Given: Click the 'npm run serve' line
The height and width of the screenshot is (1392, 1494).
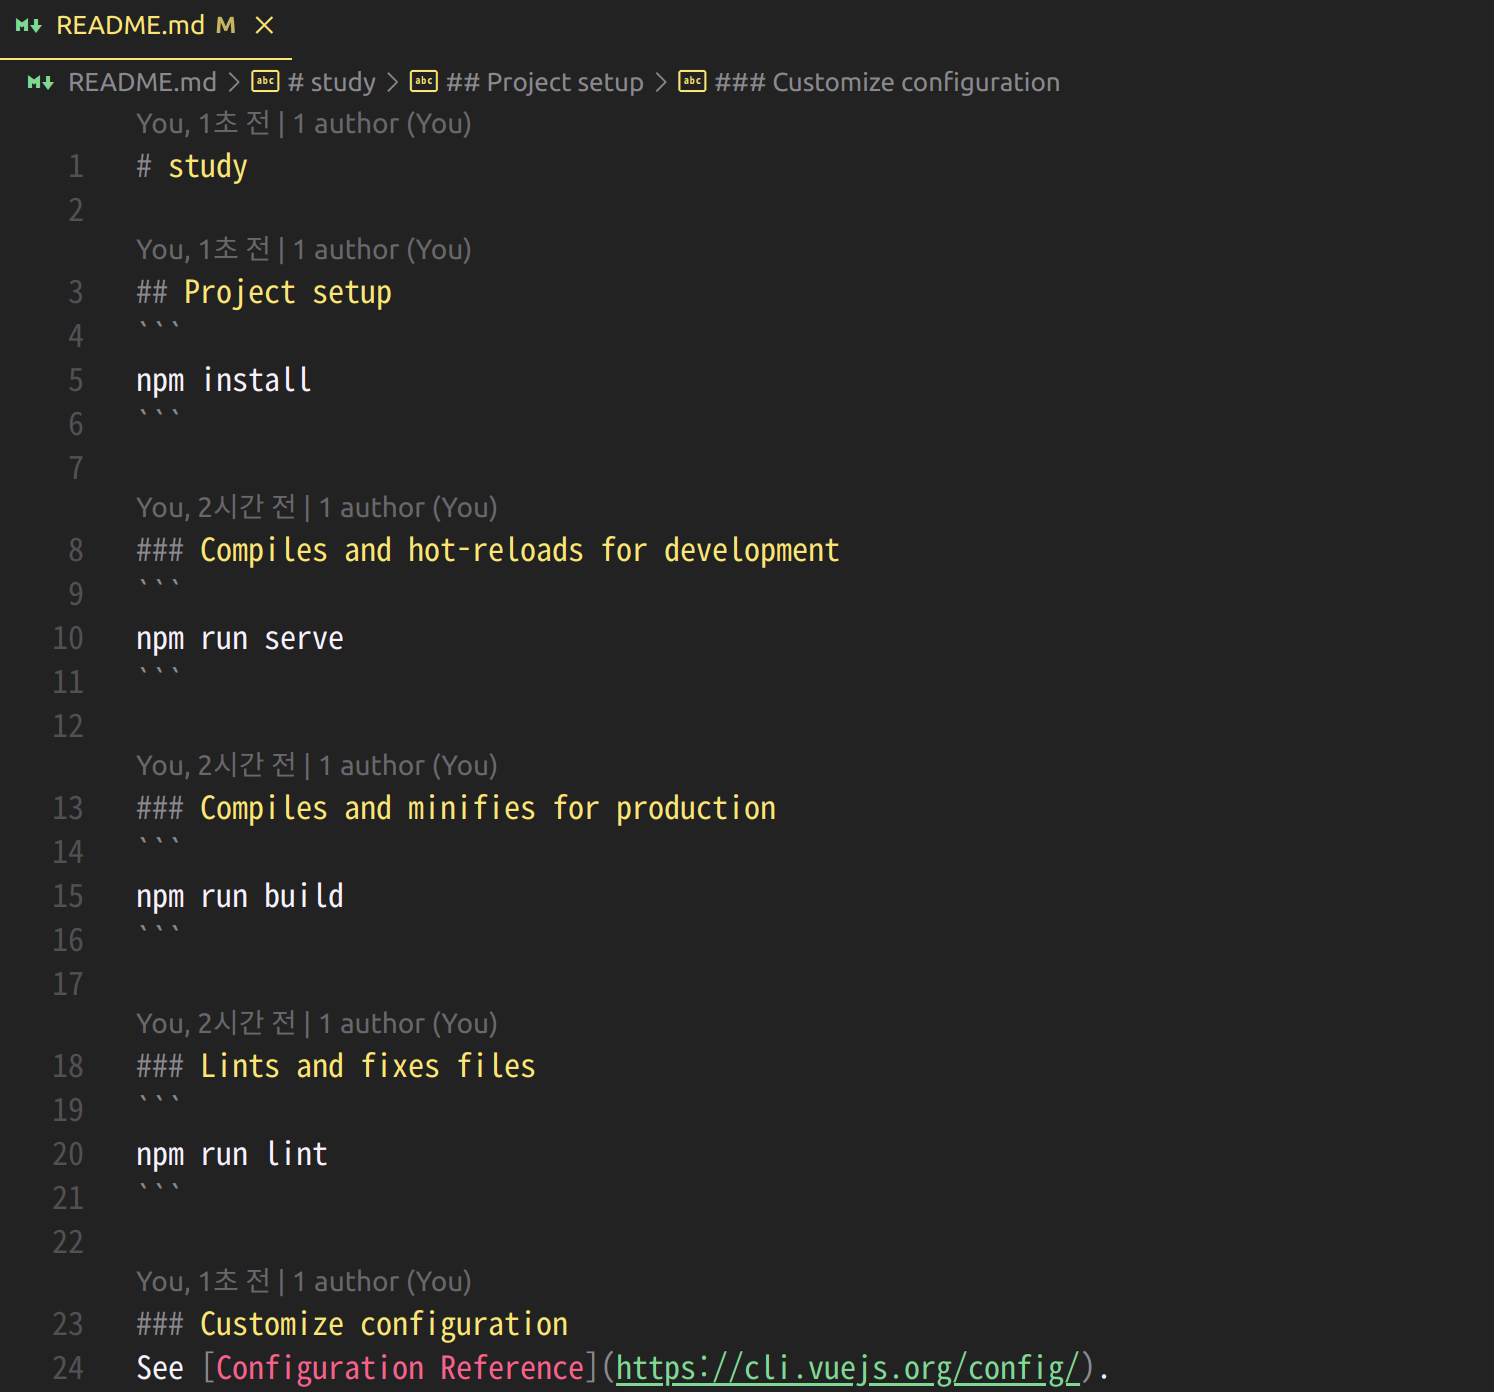Looking at the screenshot, I should pos(240,638).
